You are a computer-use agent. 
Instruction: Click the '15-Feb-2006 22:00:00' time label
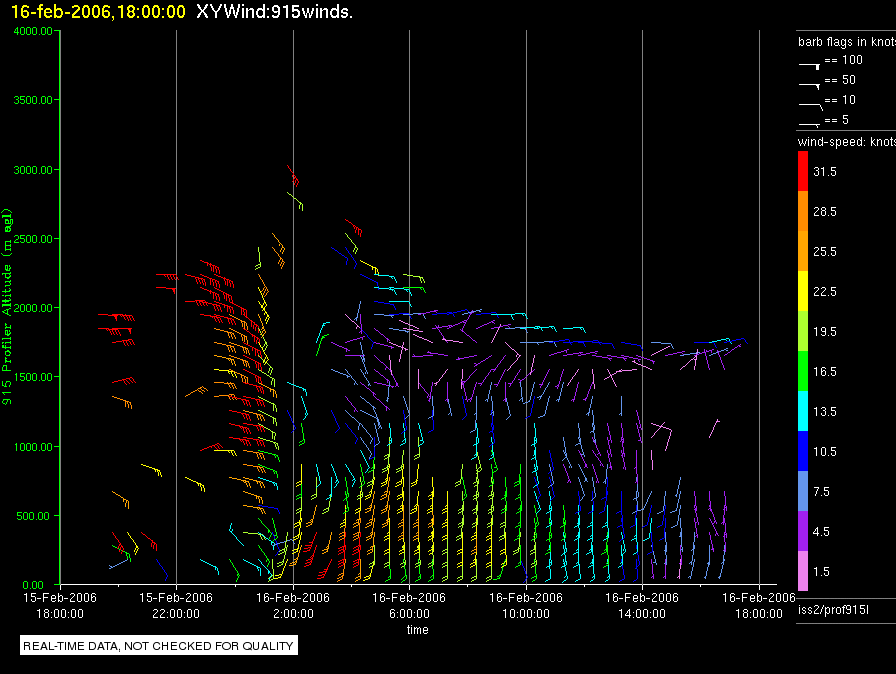point(176,605)
